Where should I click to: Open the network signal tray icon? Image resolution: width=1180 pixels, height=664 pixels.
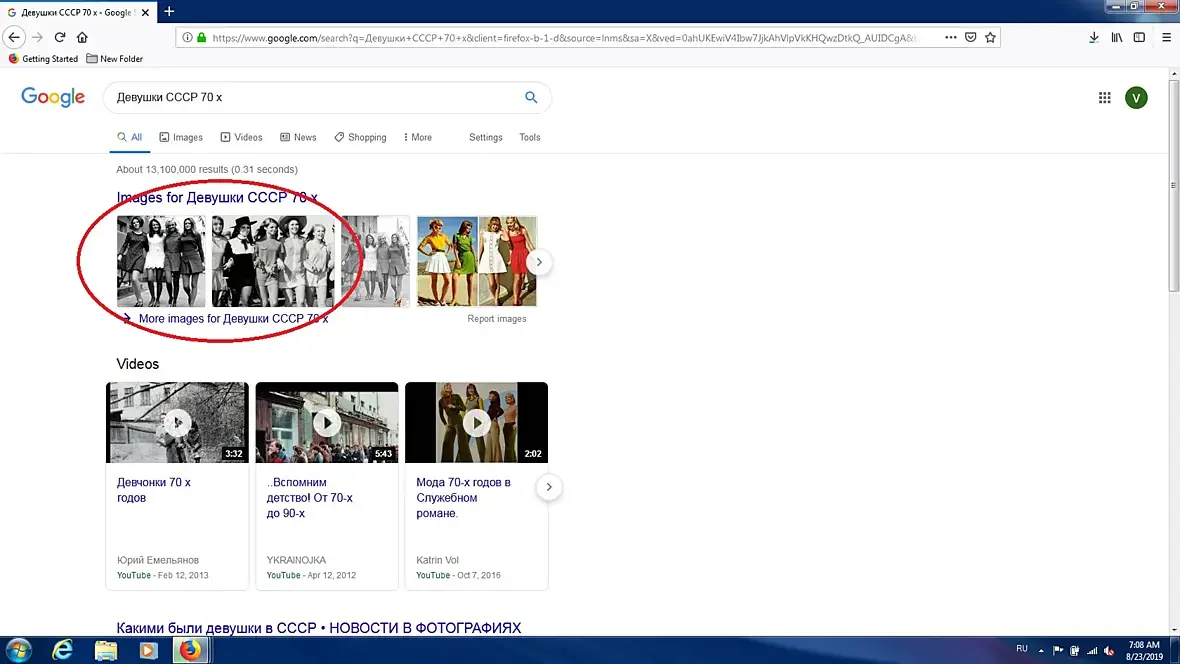point(1091,650)
